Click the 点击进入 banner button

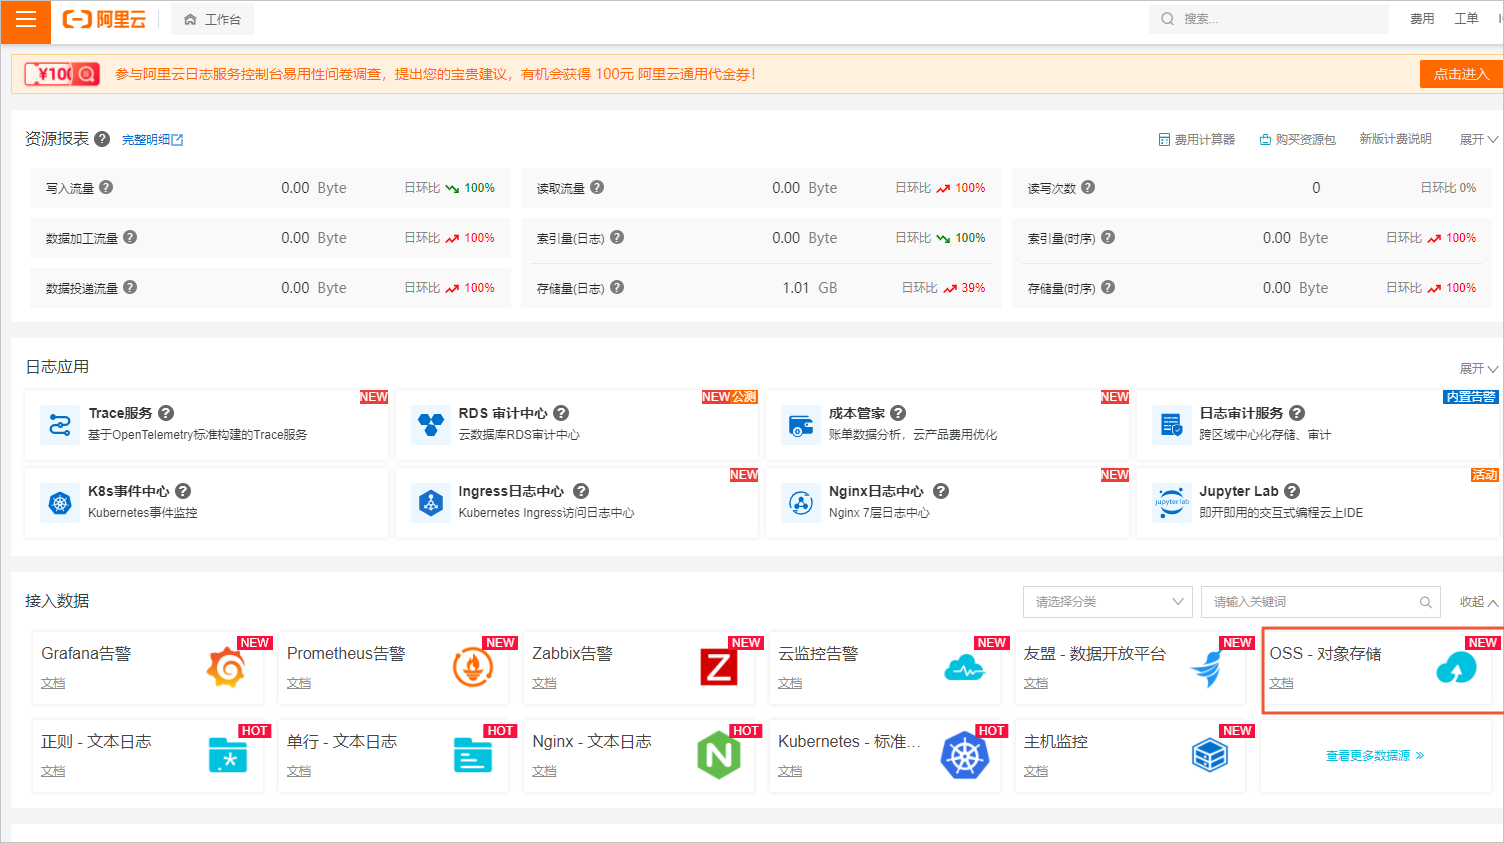[1461, 74]
